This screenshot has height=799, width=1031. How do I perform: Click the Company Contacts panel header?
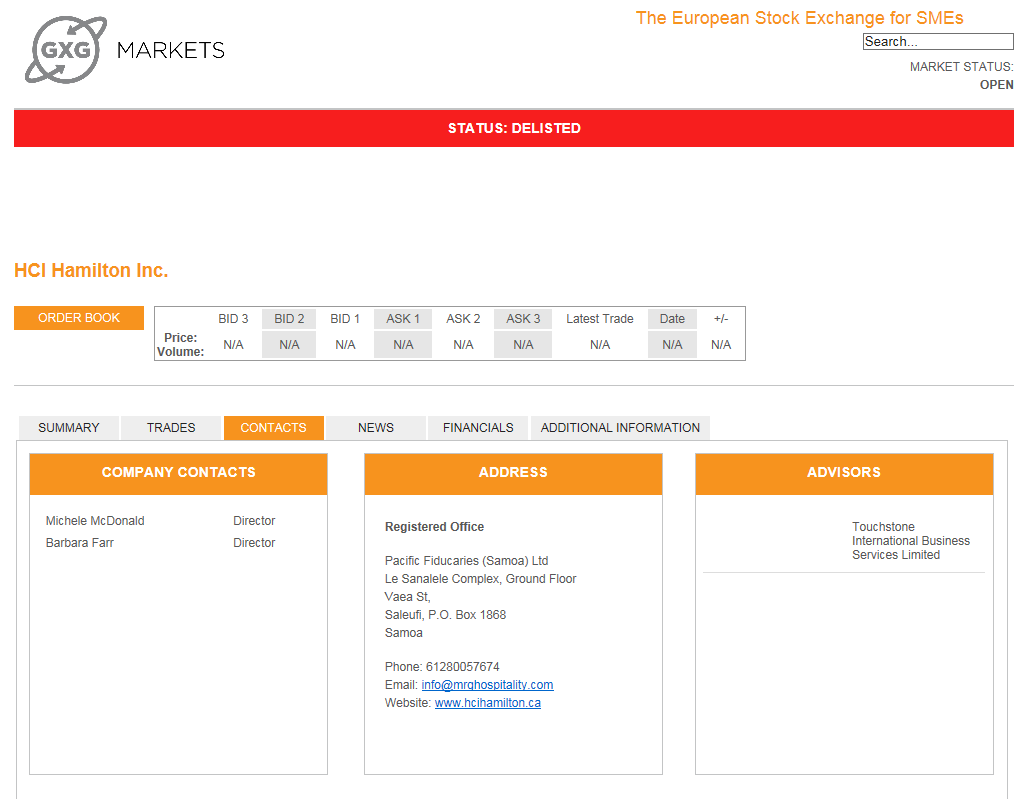pos(178,473)
